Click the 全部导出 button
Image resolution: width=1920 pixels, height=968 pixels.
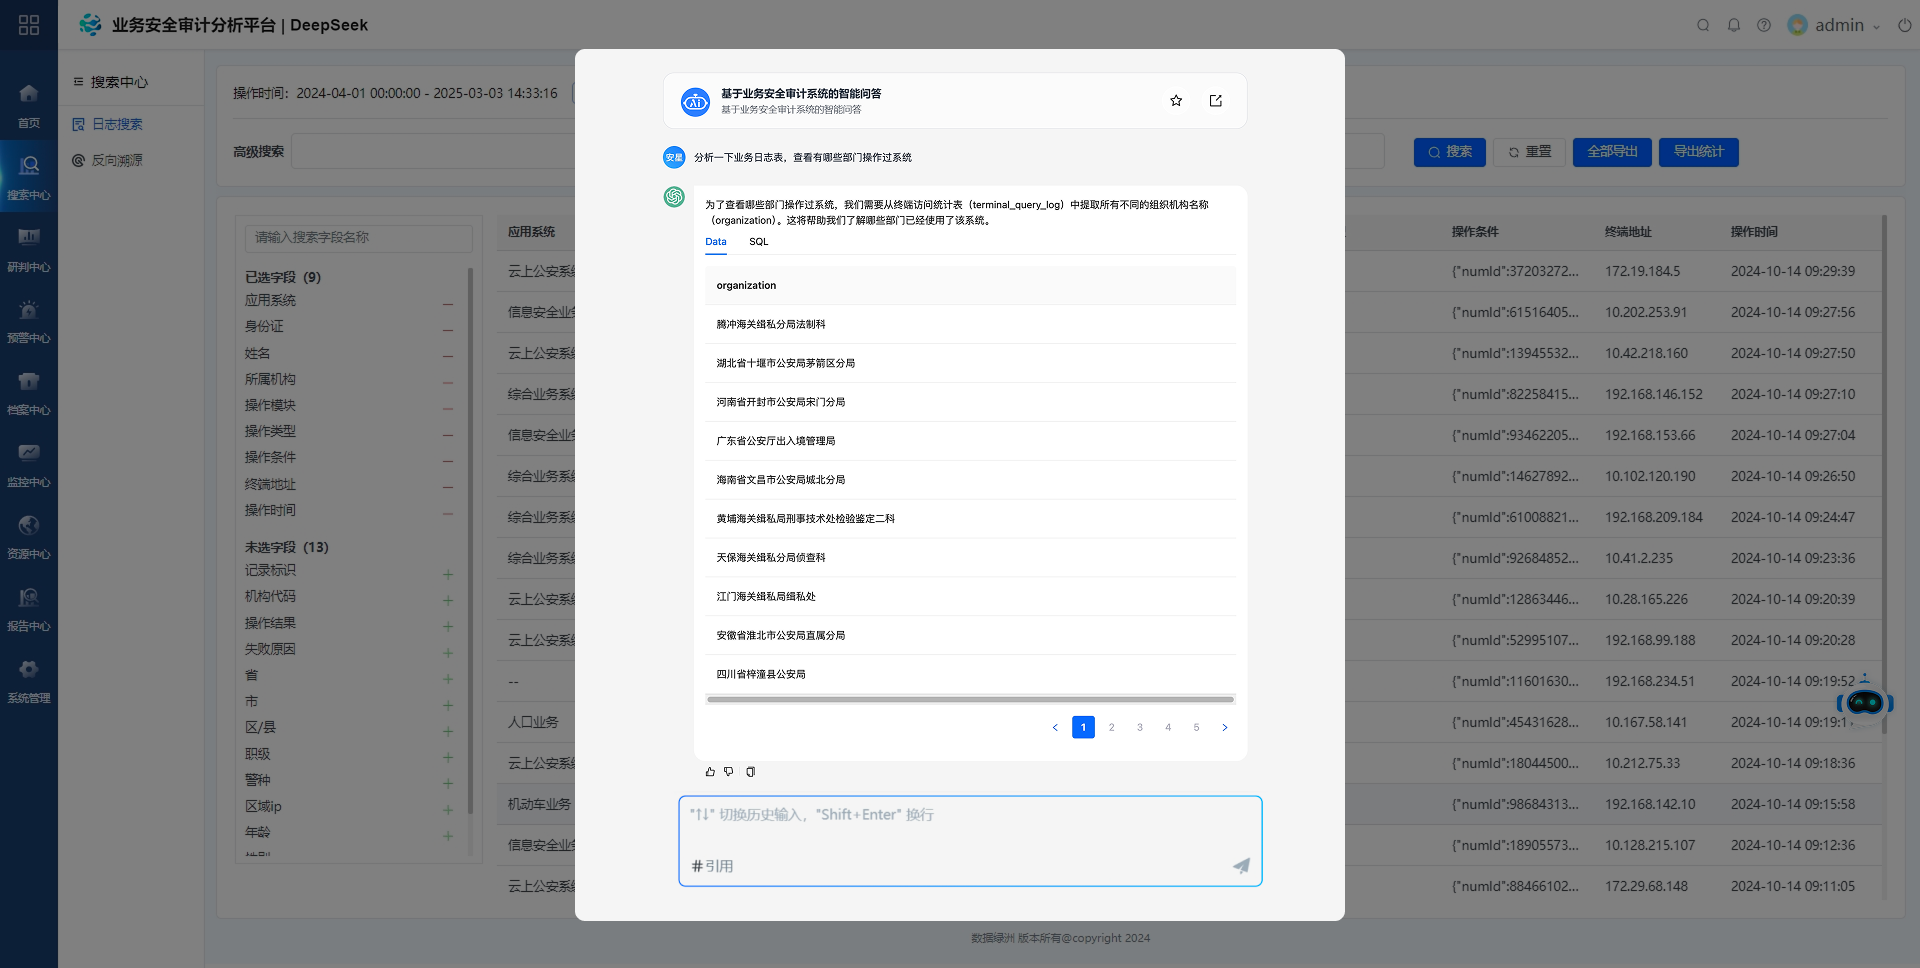click(x=1612, y=152)
